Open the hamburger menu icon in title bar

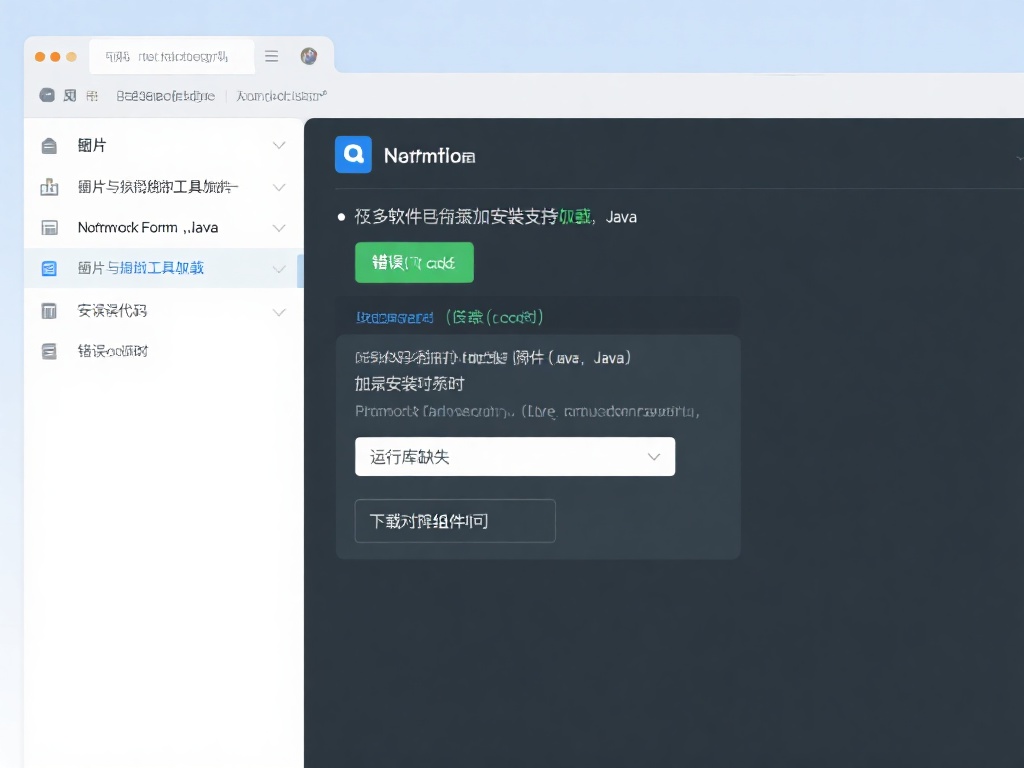click(271, 57)
